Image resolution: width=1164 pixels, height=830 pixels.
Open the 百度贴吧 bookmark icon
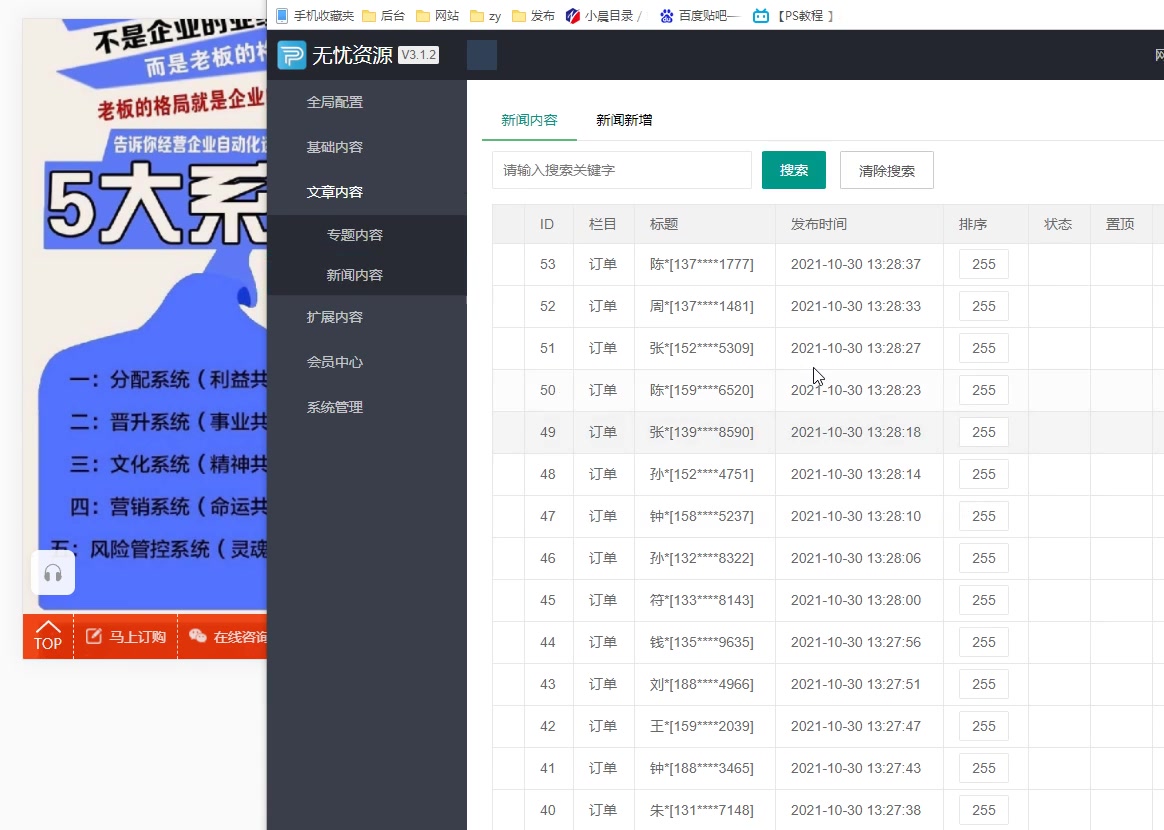(666, 15)
